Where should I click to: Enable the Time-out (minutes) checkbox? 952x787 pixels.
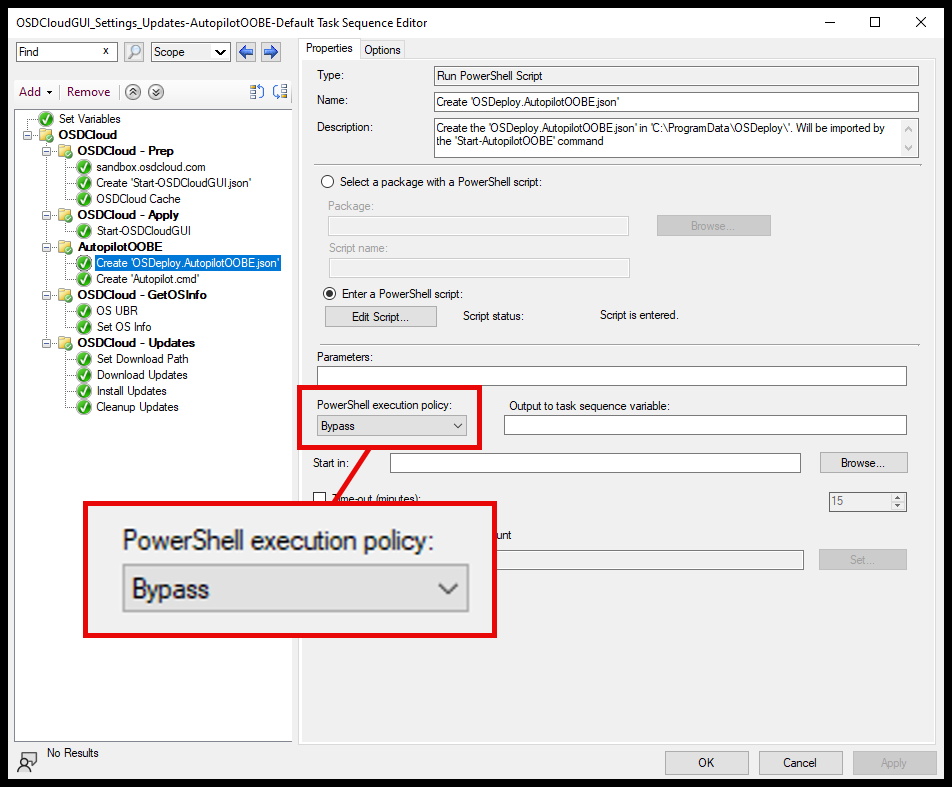(x=318, y=498)
